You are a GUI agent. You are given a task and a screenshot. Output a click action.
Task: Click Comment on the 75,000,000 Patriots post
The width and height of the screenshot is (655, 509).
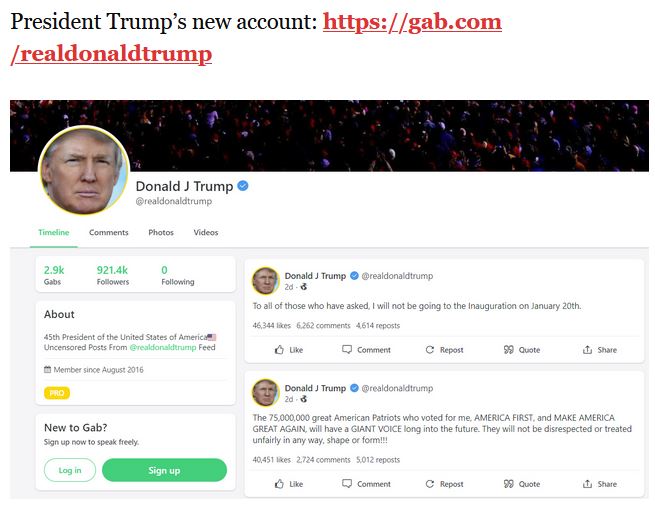coord(366,484)
